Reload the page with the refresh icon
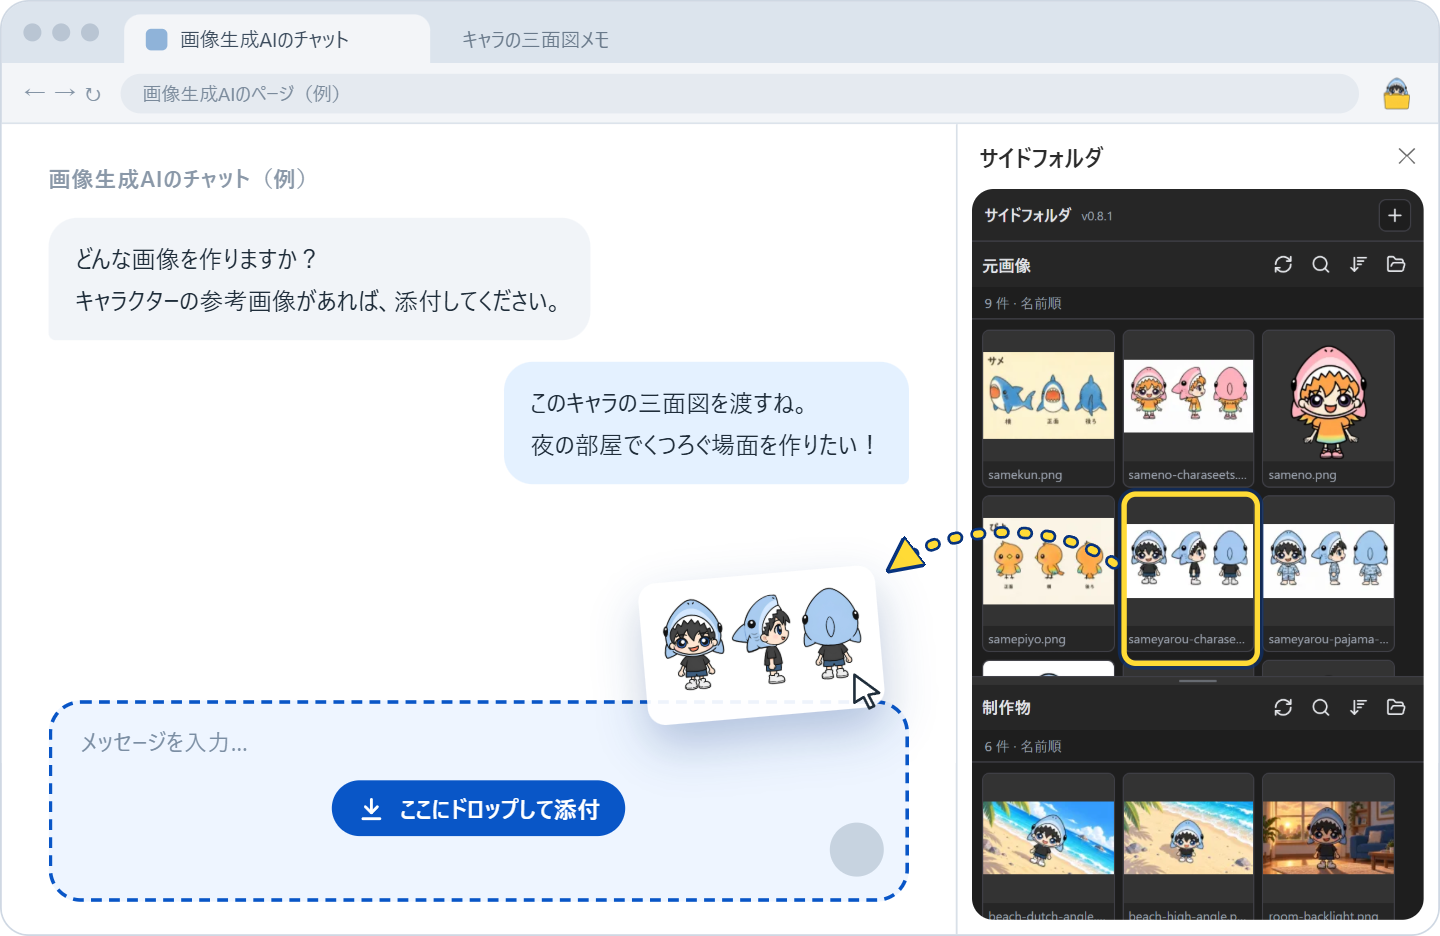Image resolution: width=1440 pixels, height=936 pixels. click(x=93, y=94)
